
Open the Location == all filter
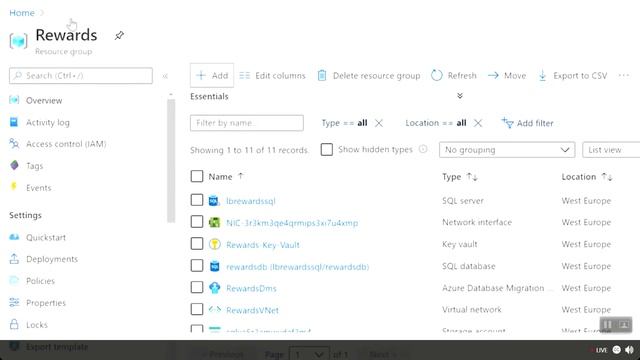point(436,123)
